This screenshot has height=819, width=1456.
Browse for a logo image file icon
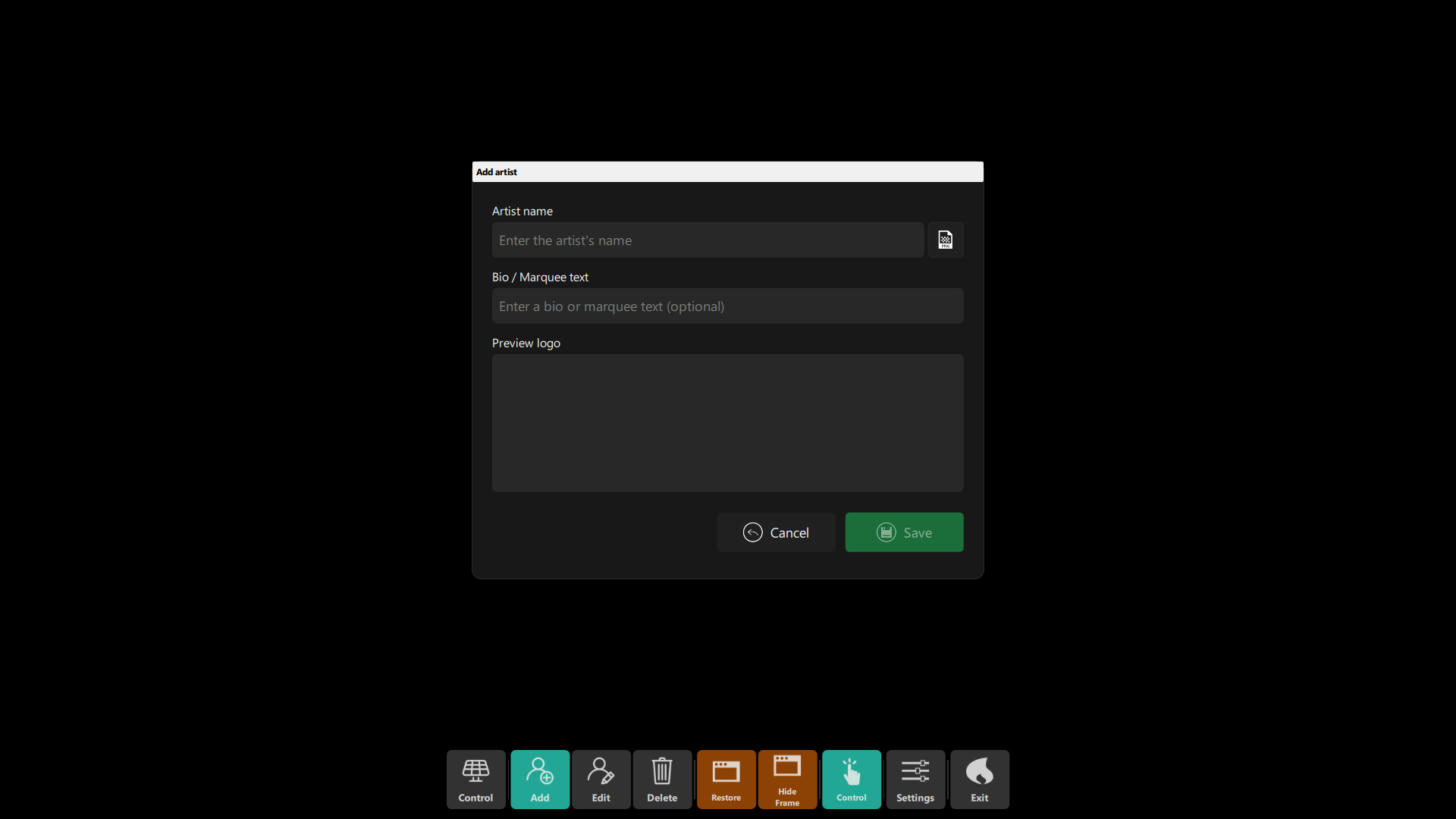coord(945,240)
